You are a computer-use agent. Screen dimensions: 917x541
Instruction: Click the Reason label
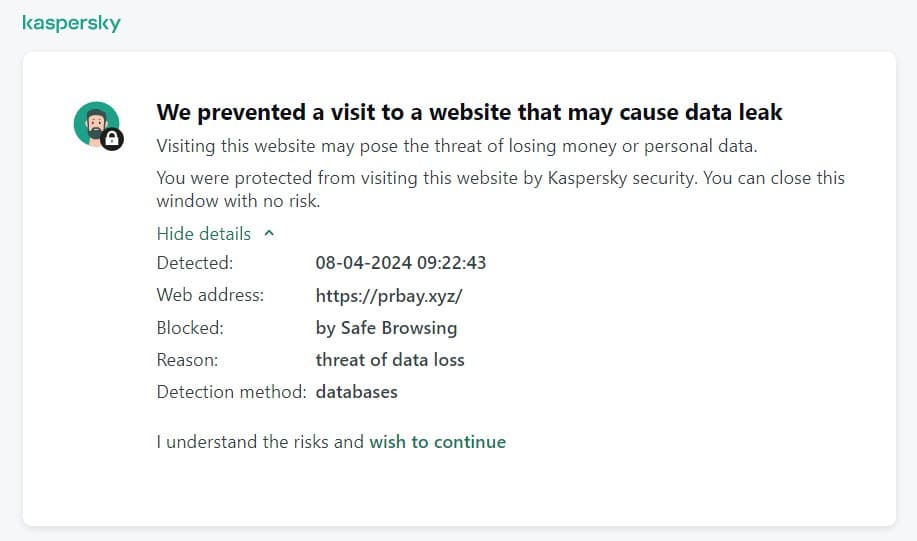click(x=187, y=360)
